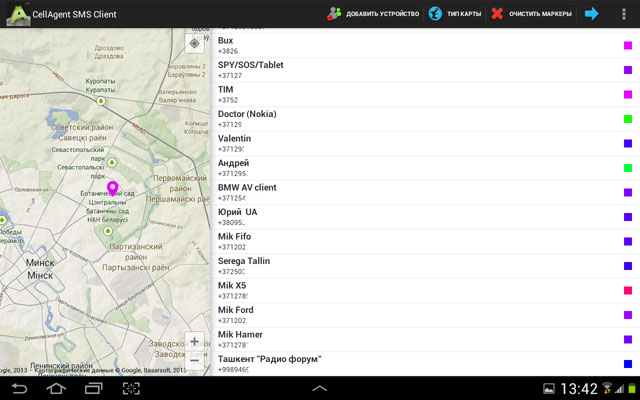Select the Valentin device row

(x=425, y=143)
